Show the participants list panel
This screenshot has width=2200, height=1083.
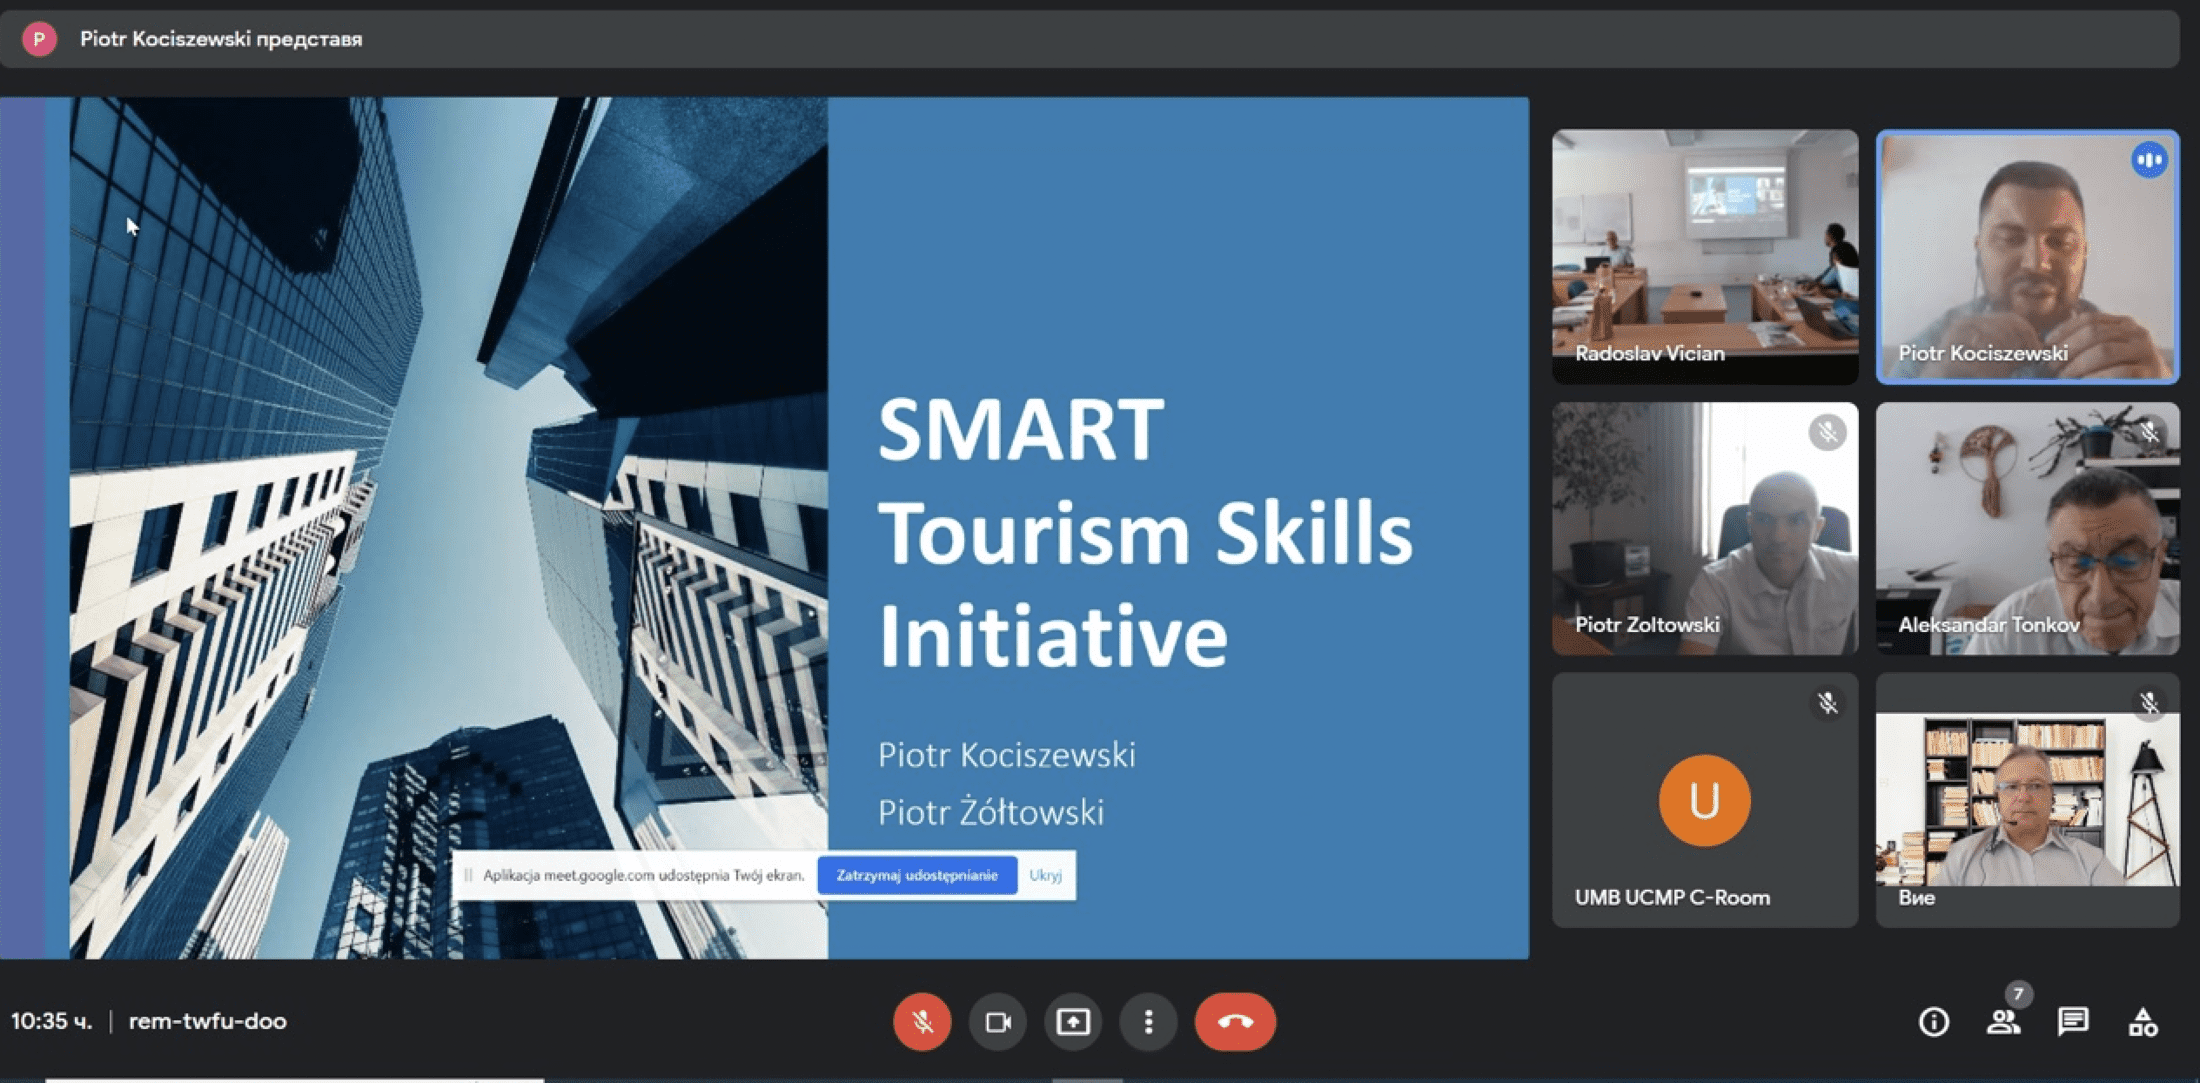click(2003, 1021)
